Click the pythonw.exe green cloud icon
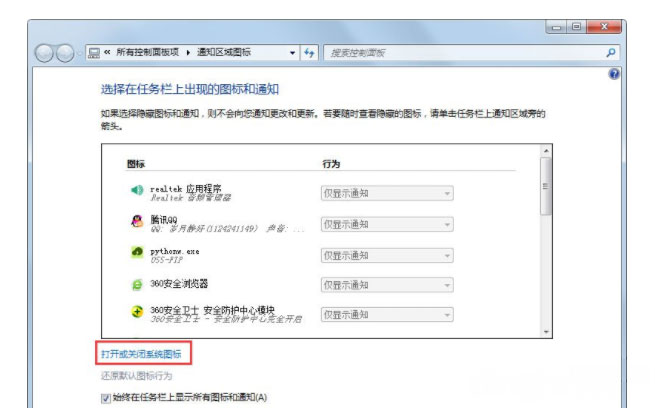This screenshot has height=408, width=655. tap(137, 252)
